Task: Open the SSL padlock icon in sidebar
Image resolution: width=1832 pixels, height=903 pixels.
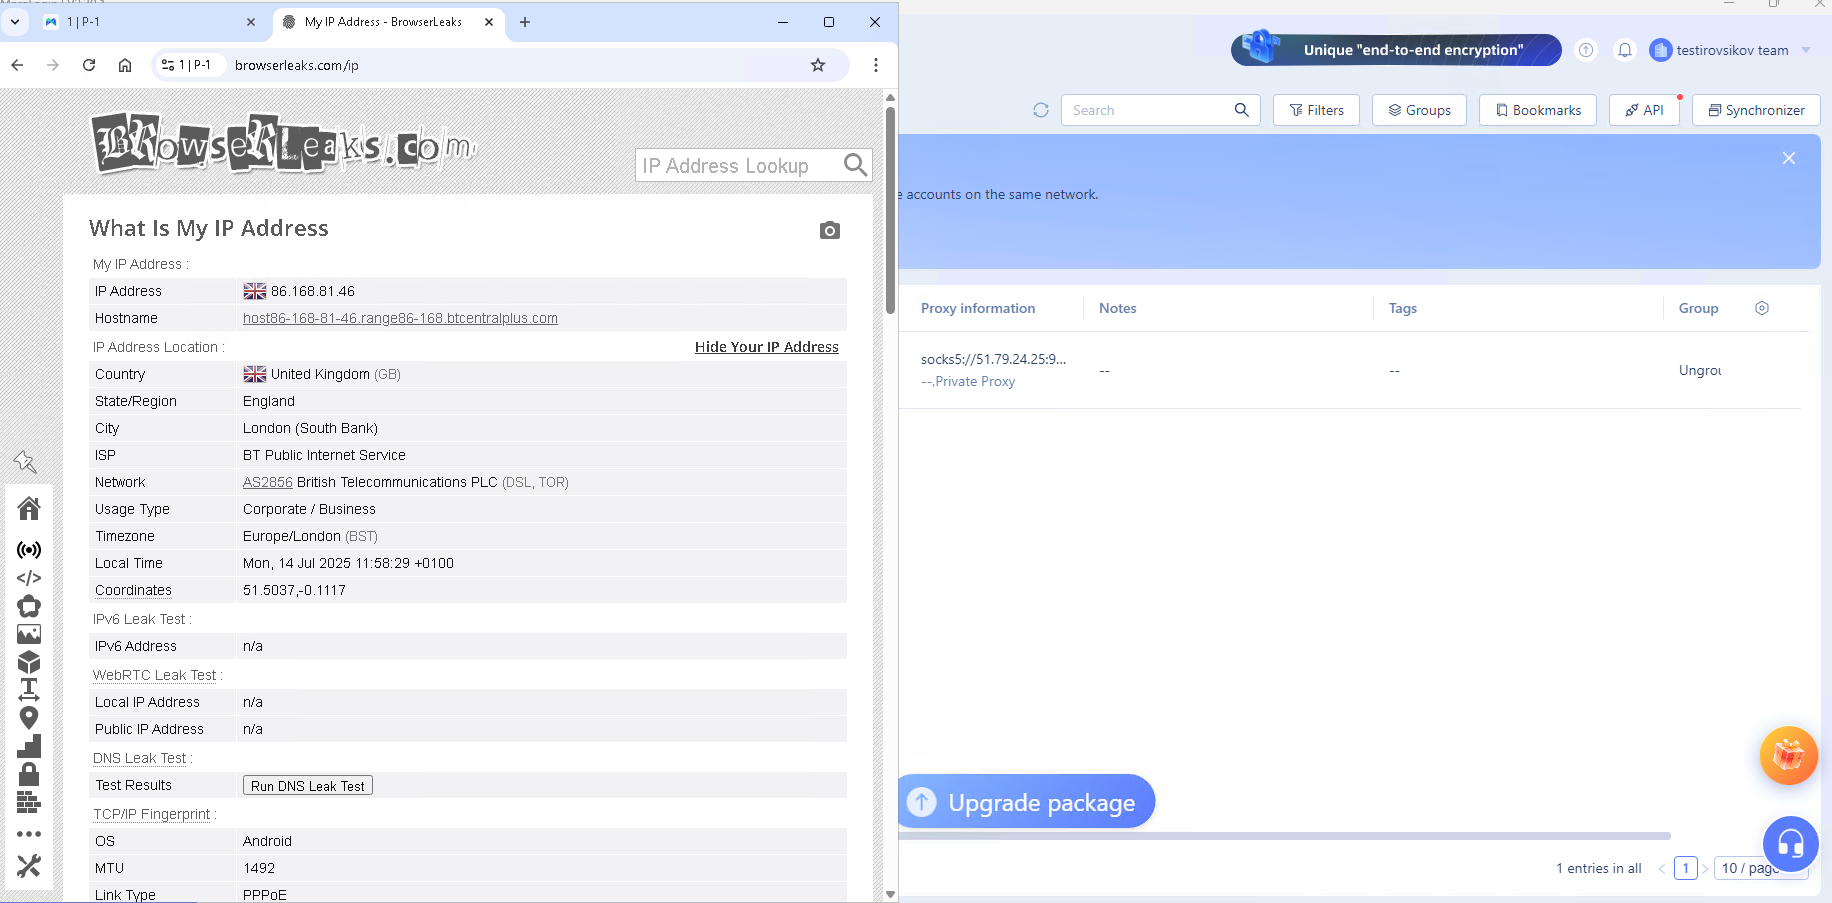Action: point(29,774)
